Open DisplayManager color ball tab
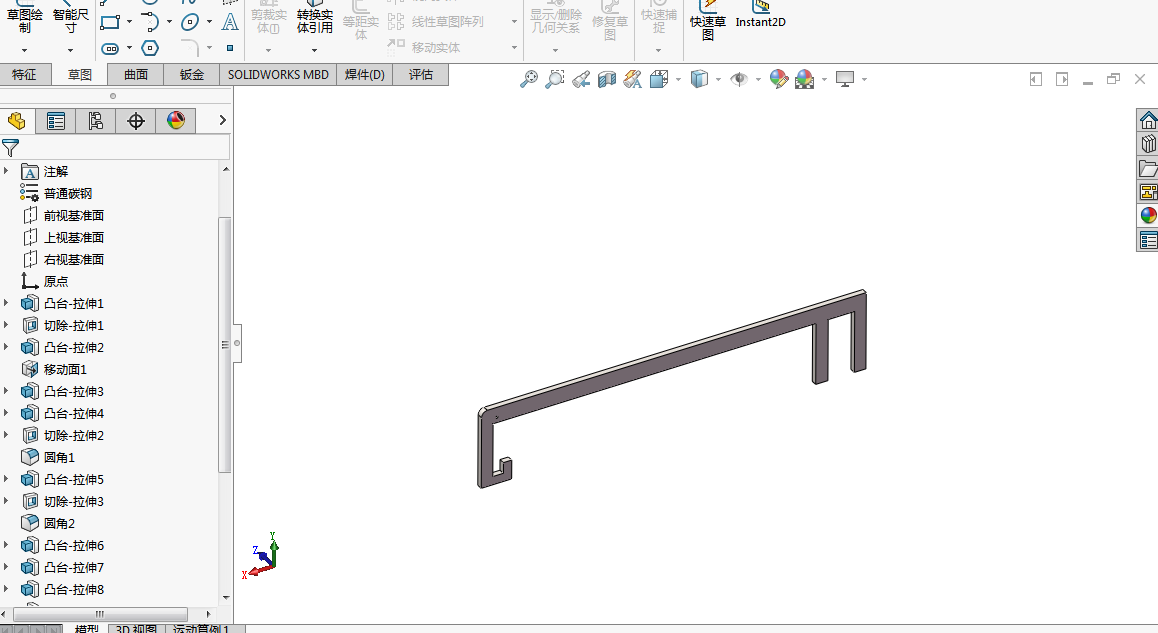 [x=176, y=120]
